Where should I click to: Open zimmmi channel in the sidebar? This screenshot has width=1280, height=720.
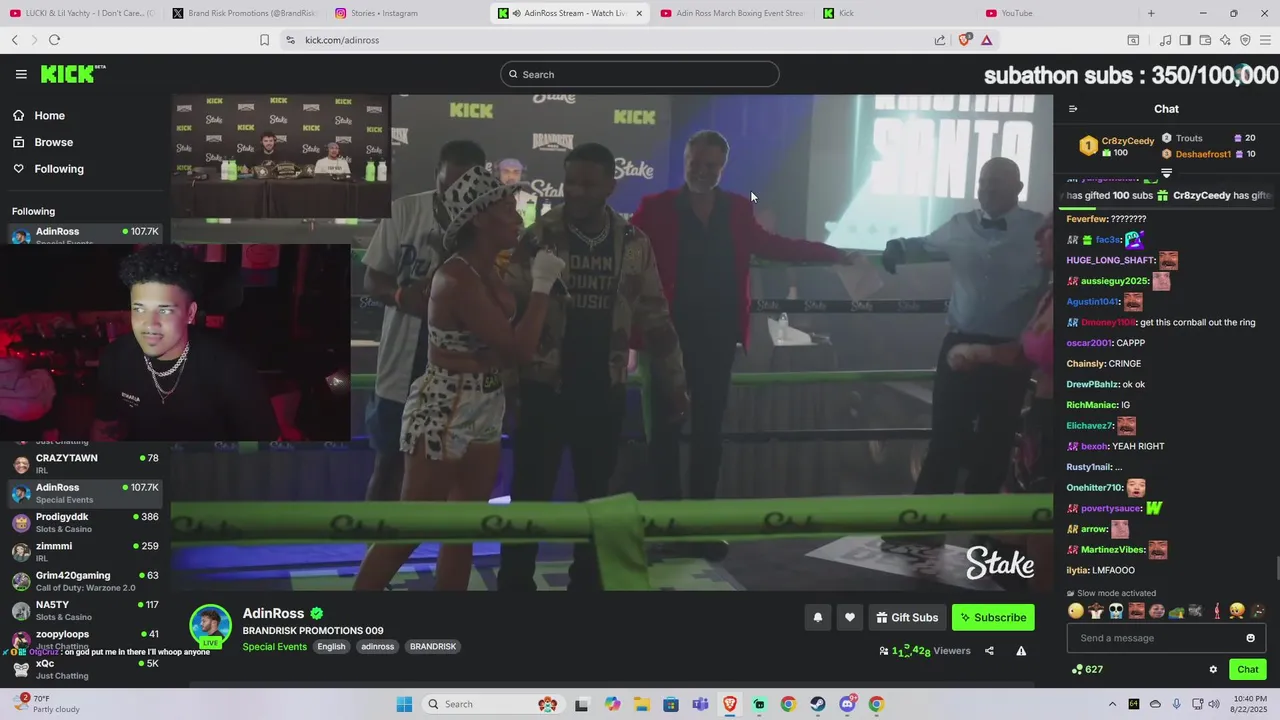[x=84, y=552]
